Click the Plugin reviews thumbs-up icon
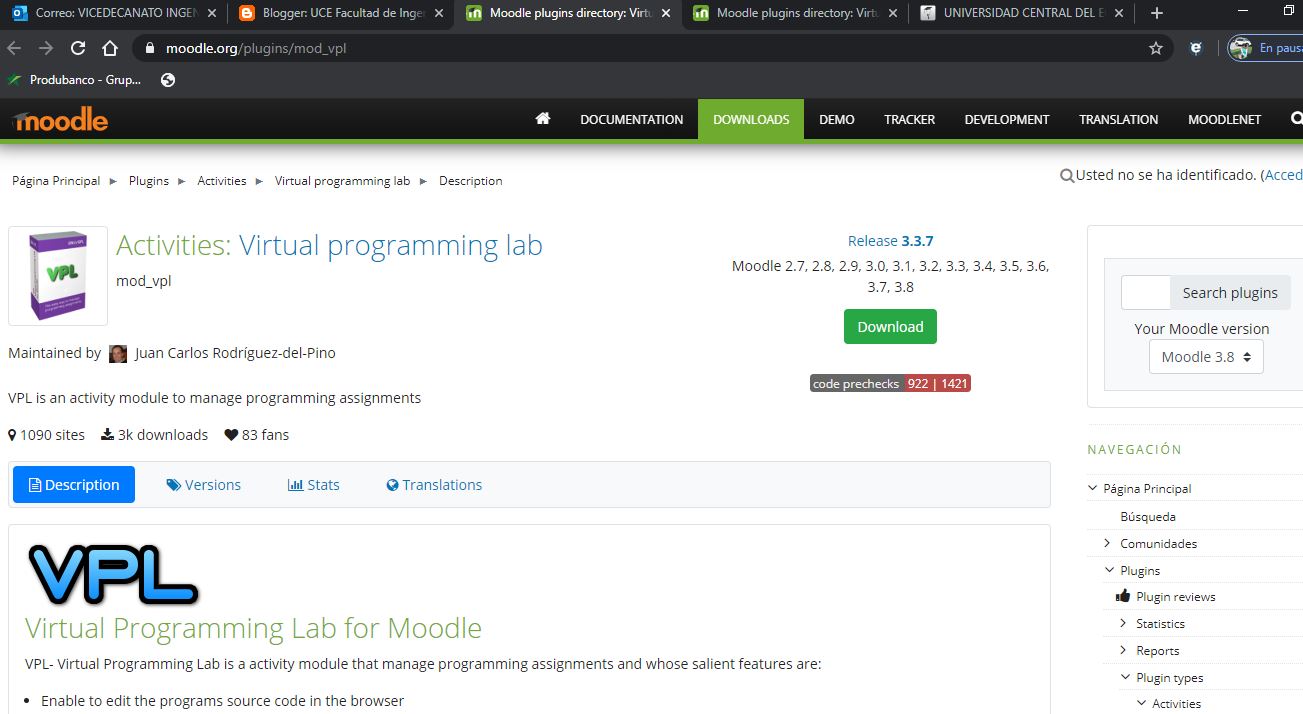Viewport: 1303px width, 714px height. coord(1124,596)
